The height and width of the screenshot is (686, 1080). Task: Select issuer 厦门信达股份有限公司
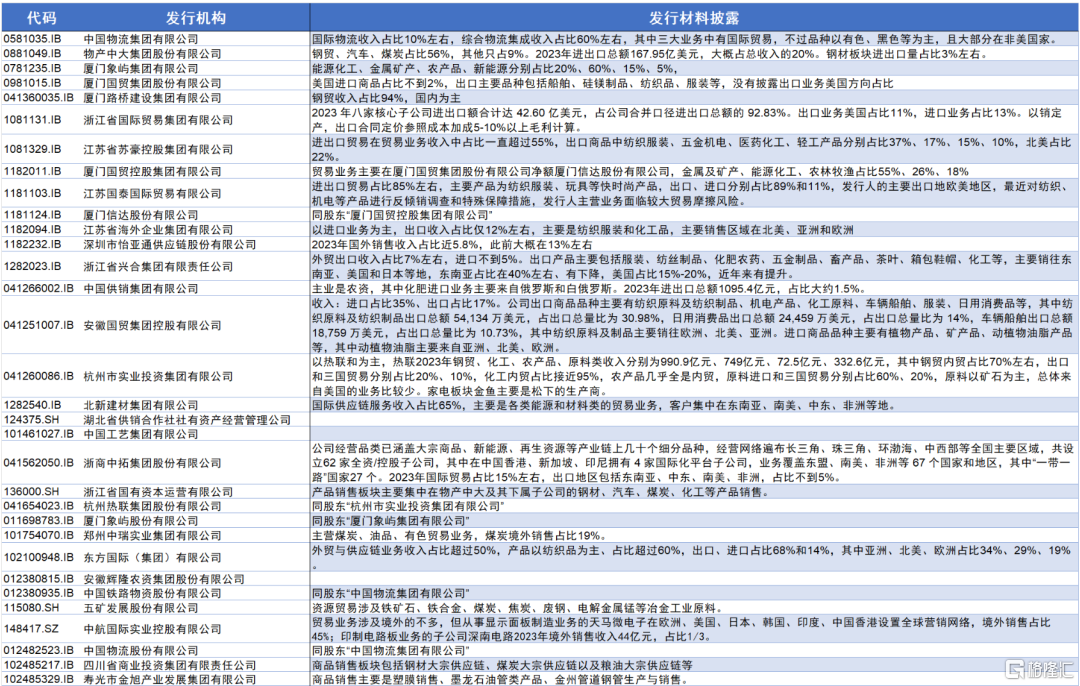coord(141,215)
